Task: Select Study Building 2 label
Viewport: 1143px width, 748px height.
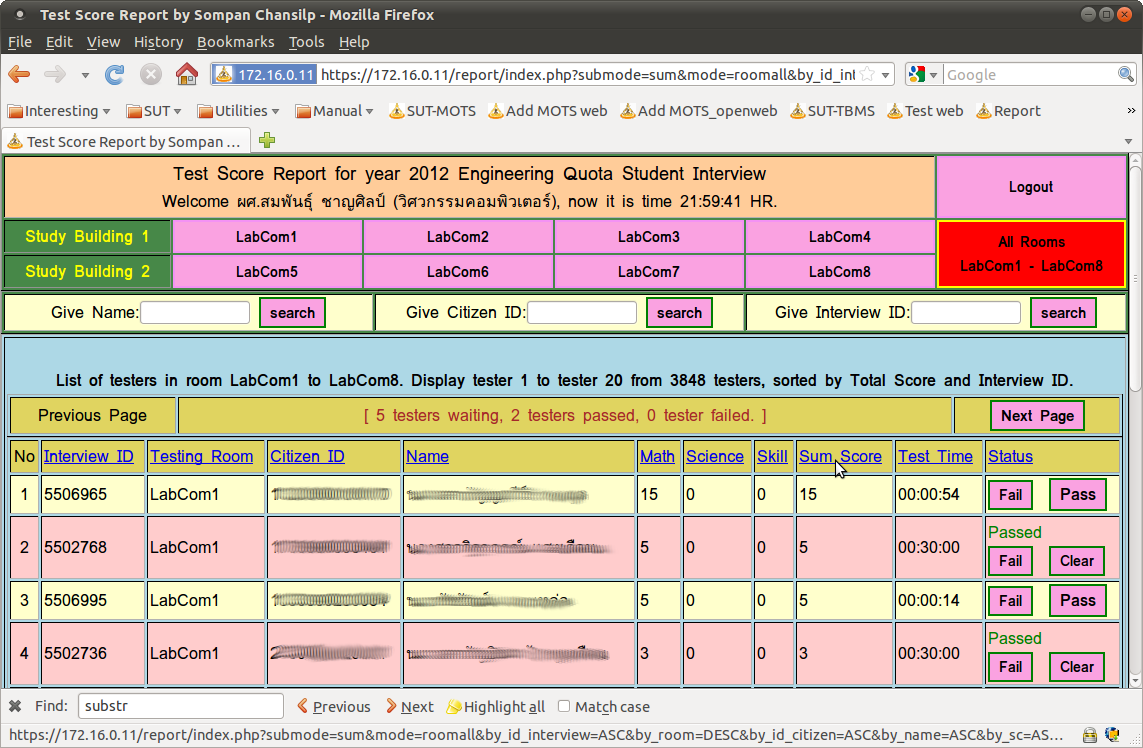Action: 87,271
